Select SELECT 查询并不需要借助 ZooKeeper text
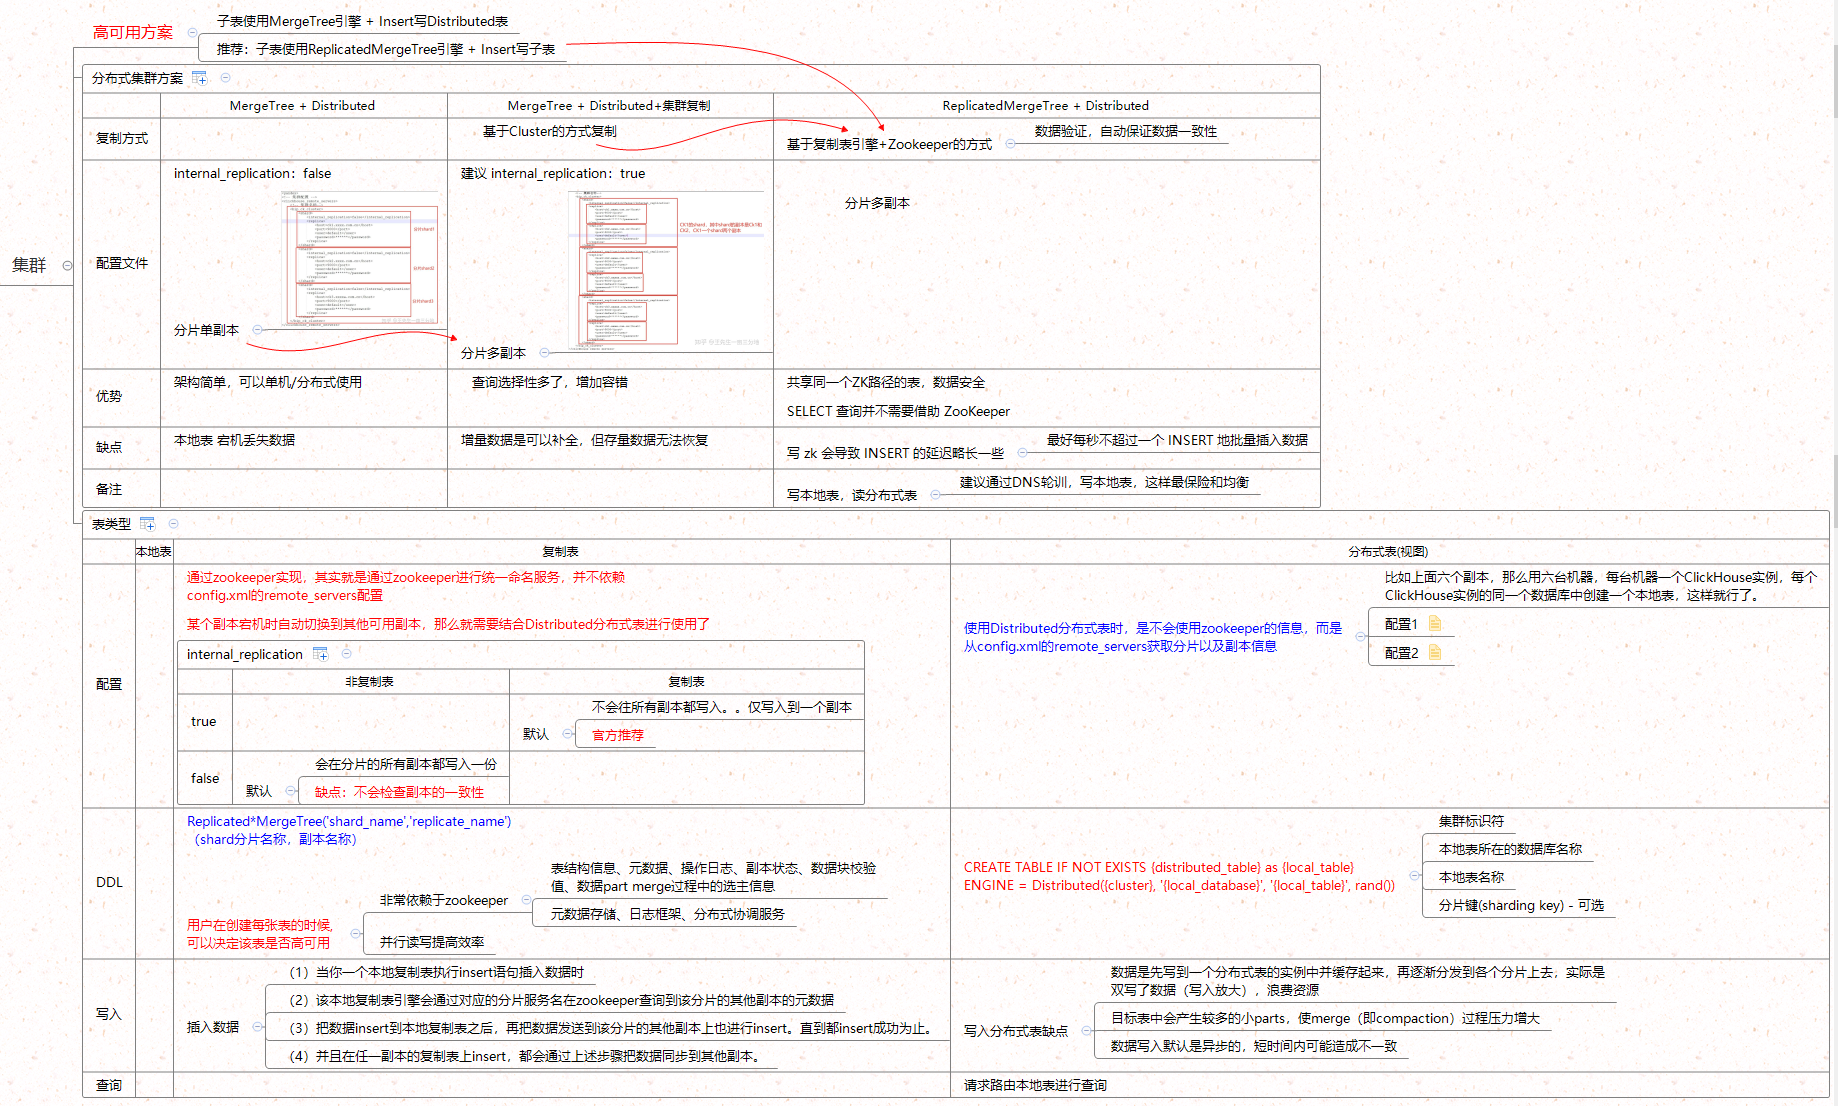 point(898,412)
